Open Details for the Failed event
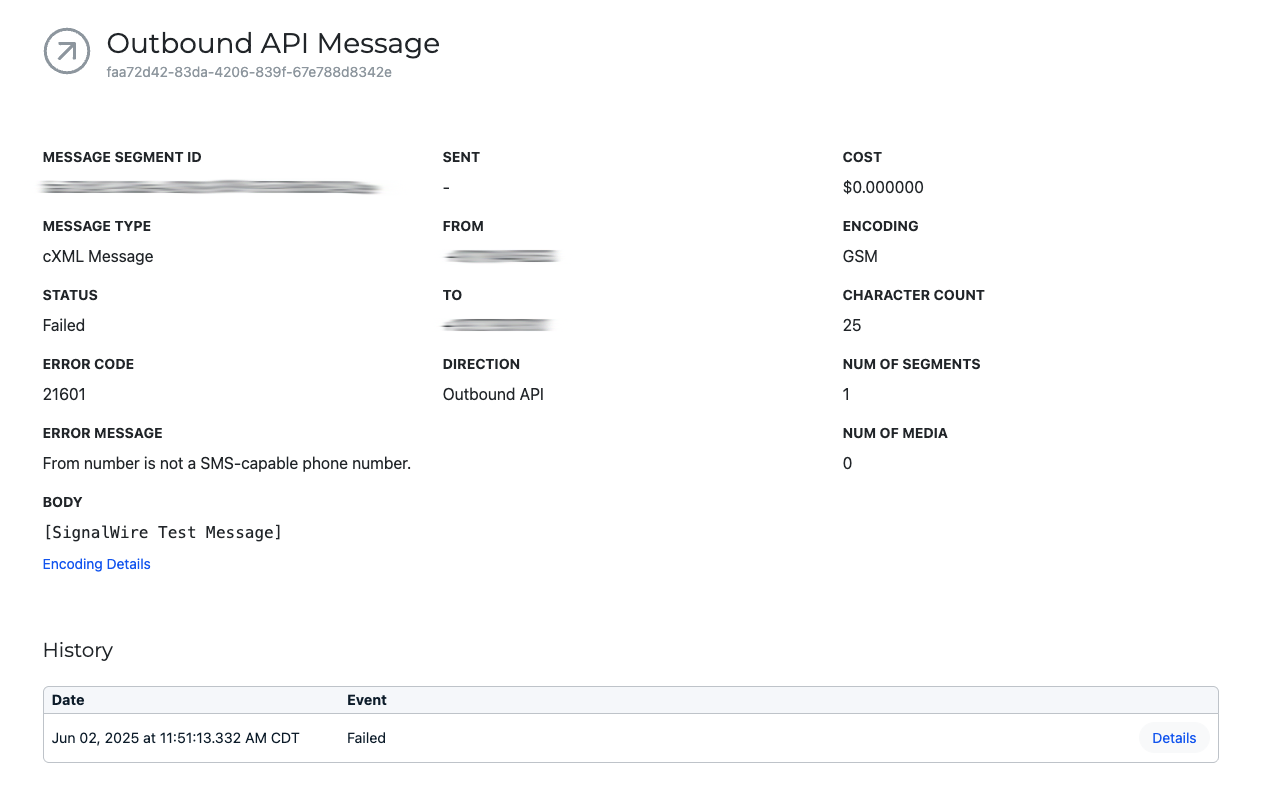The height and width of the screenshot is (805, 1270). pyautogui.click(x=1173, y=738)
